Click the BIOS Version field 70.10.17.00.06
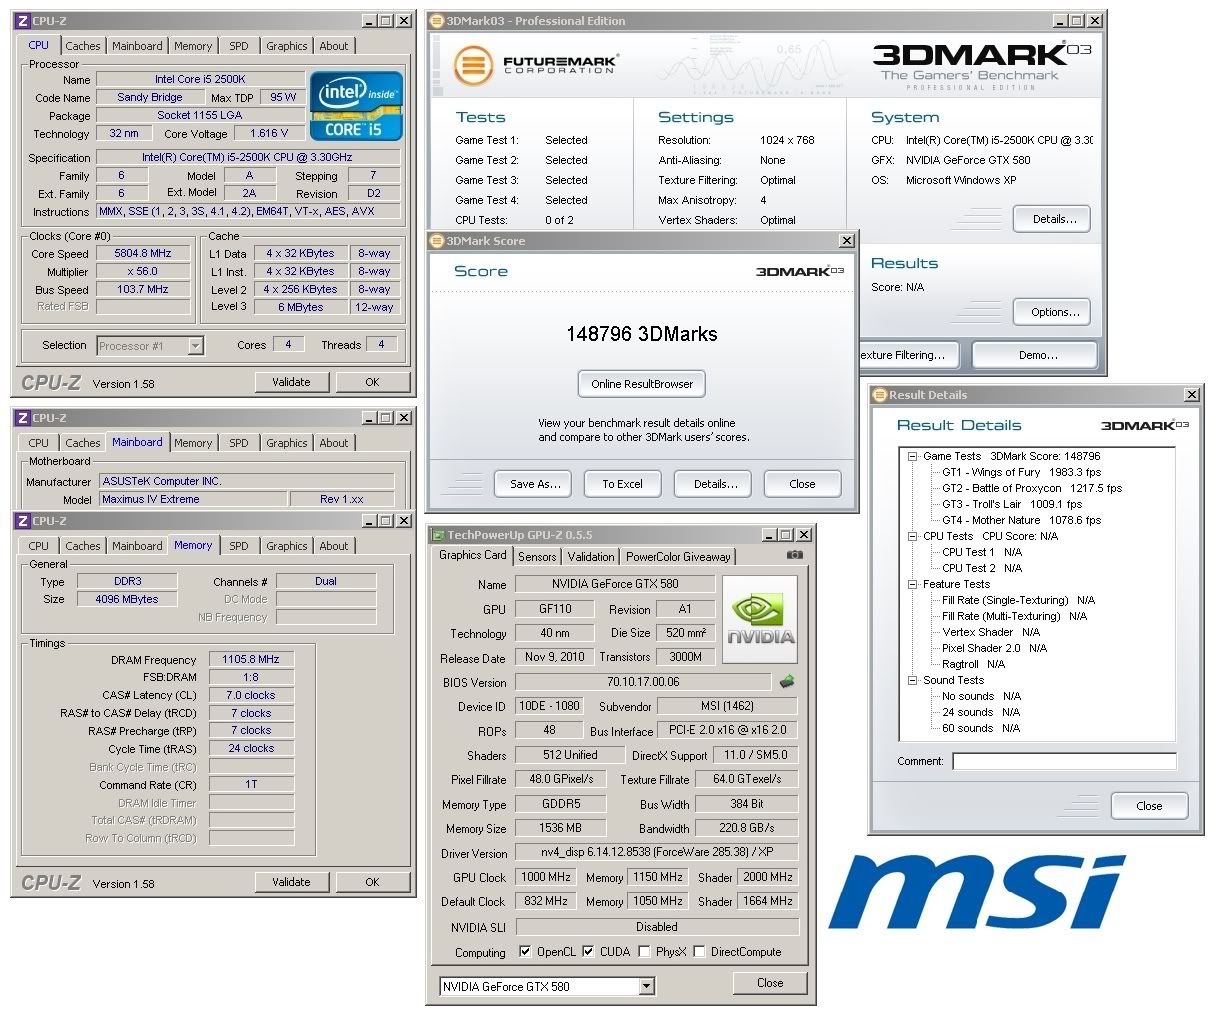Image resolution: width=1217 pixels, height=1027 pixels. point(643,682)
